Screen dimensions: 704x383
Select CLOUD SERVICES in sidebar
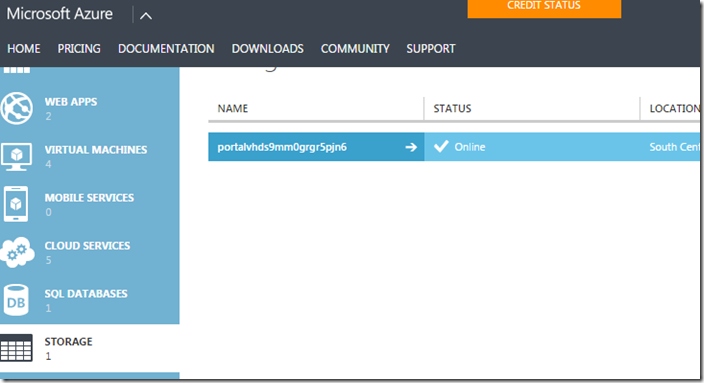click(90, 252)
